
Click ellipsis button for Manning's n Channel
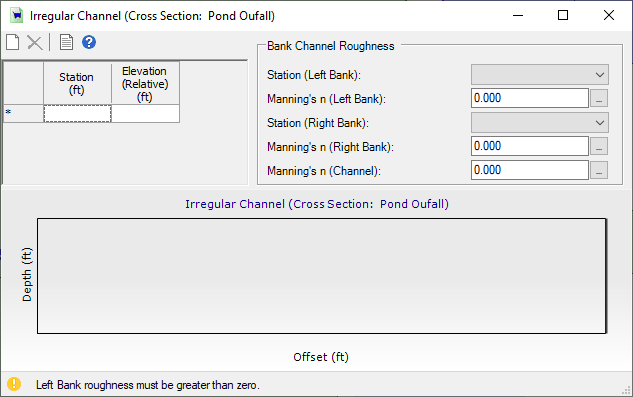point(599,170)
